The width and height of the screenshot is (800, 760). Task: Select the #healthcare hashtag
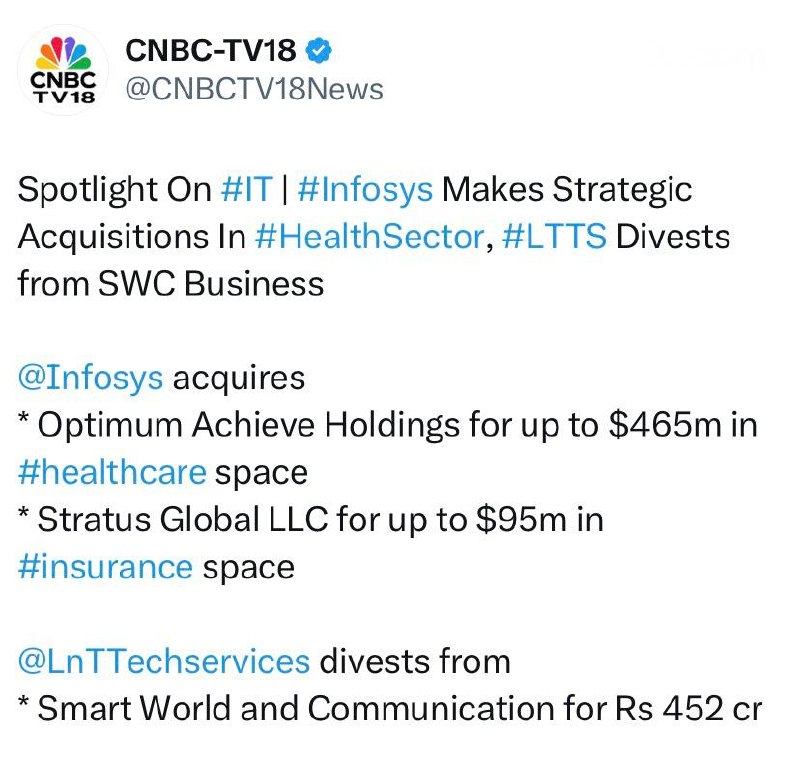coord(112,472)
